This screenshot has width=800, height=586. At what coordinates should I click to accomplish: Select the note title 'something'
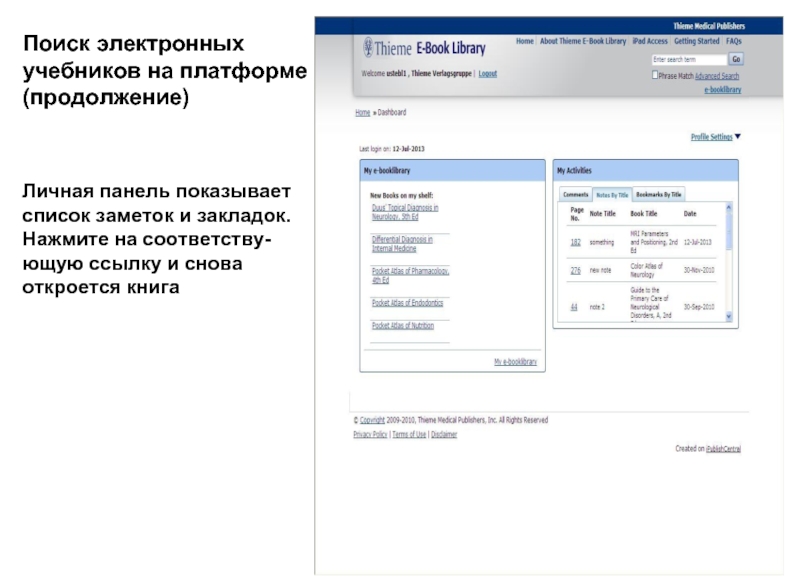(x=602, y=242)
